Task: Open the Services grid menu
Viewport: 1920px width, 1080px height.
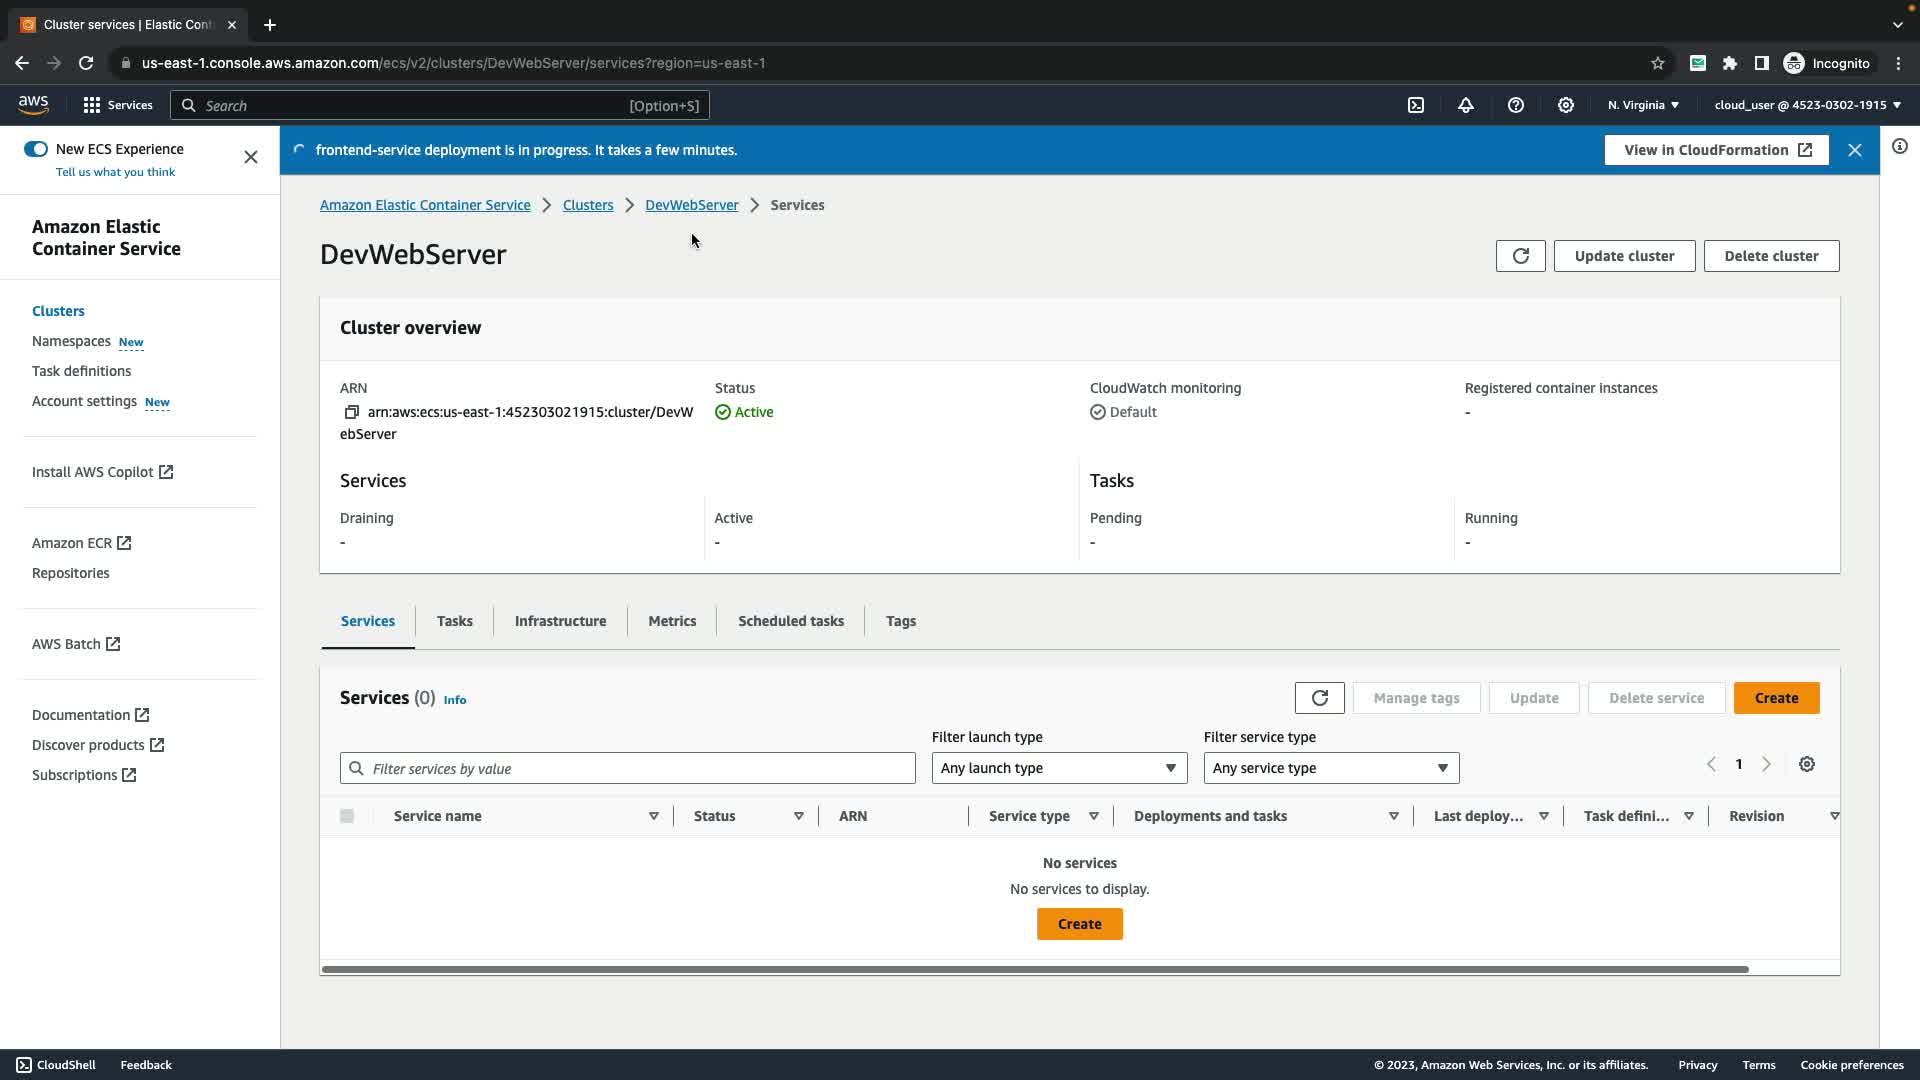Action: pyautogui.click(x=117, y=105)
